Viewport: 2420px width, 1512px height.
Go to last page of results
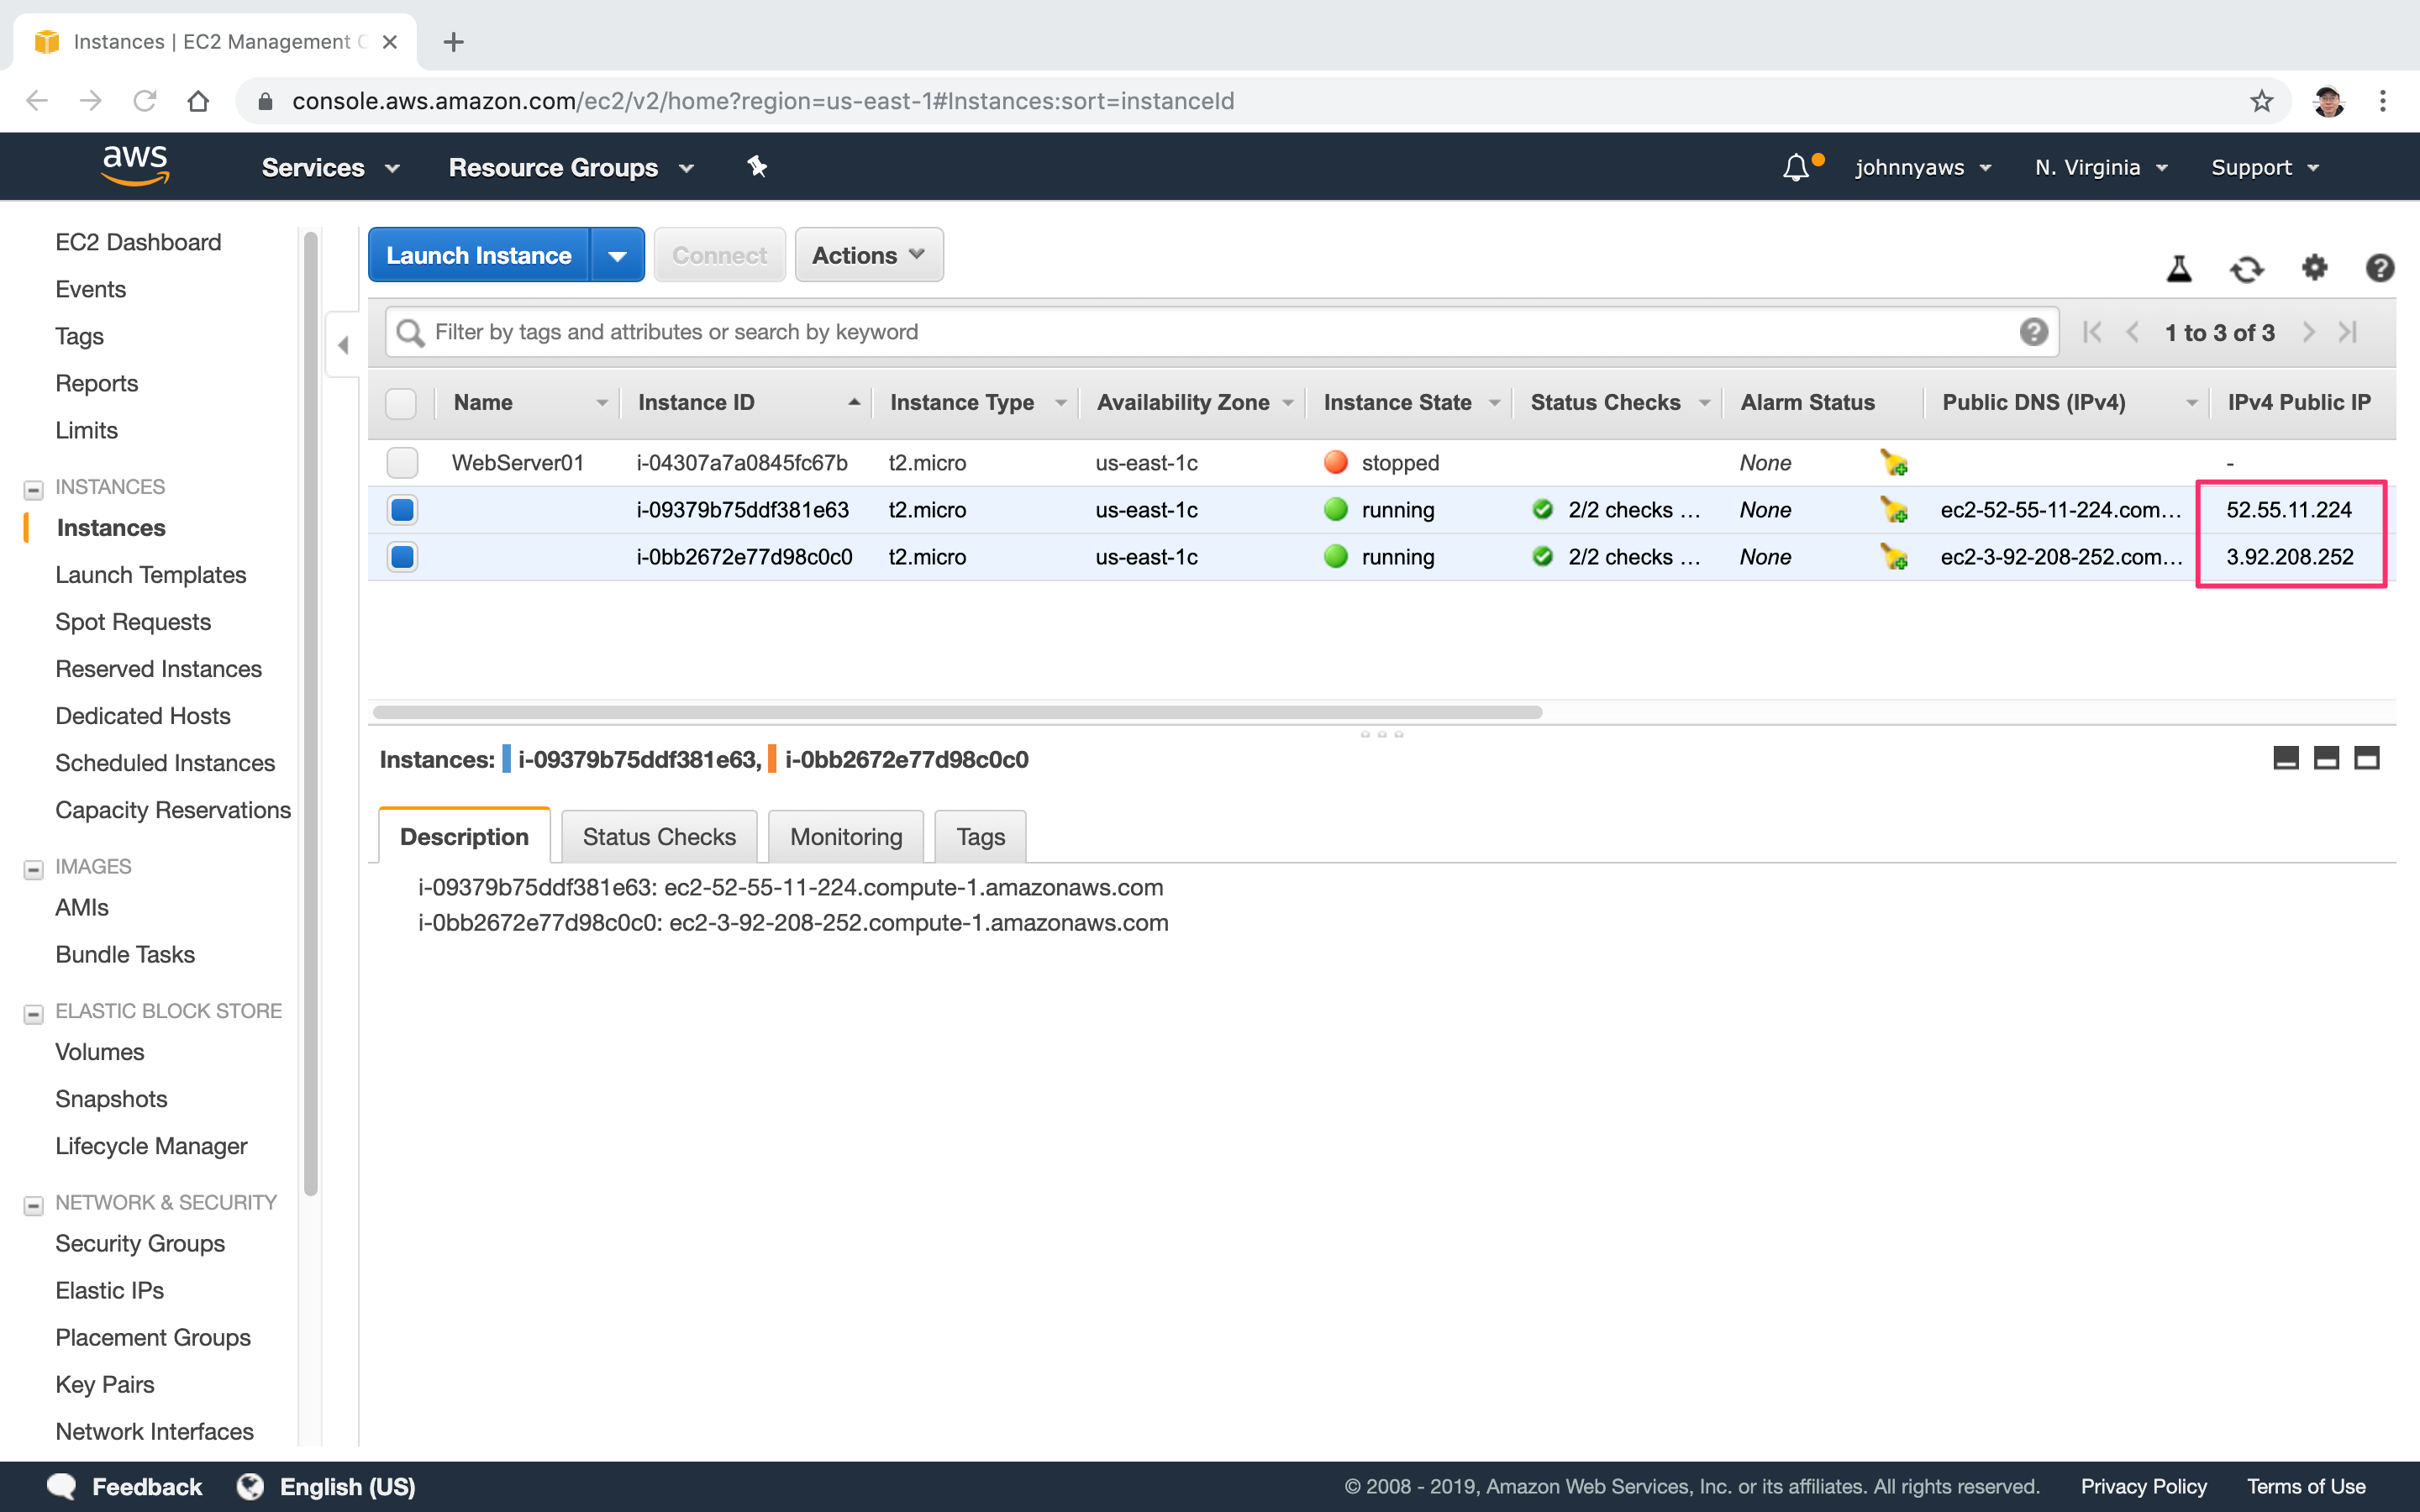(x=2348, y=332)
